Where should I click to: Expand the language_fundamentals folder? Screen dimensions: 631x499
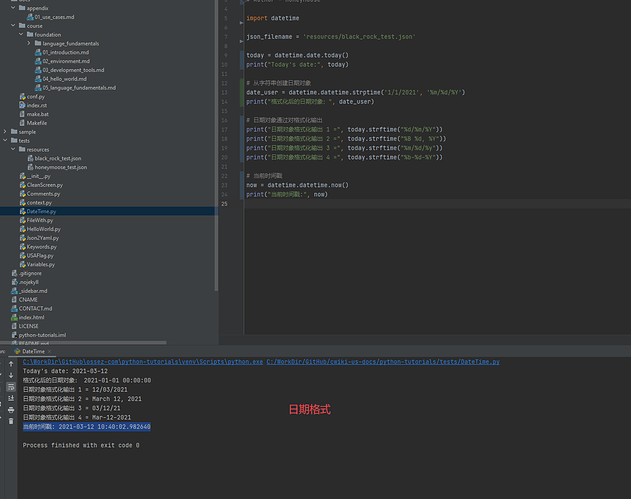click(x=29, y=43)
